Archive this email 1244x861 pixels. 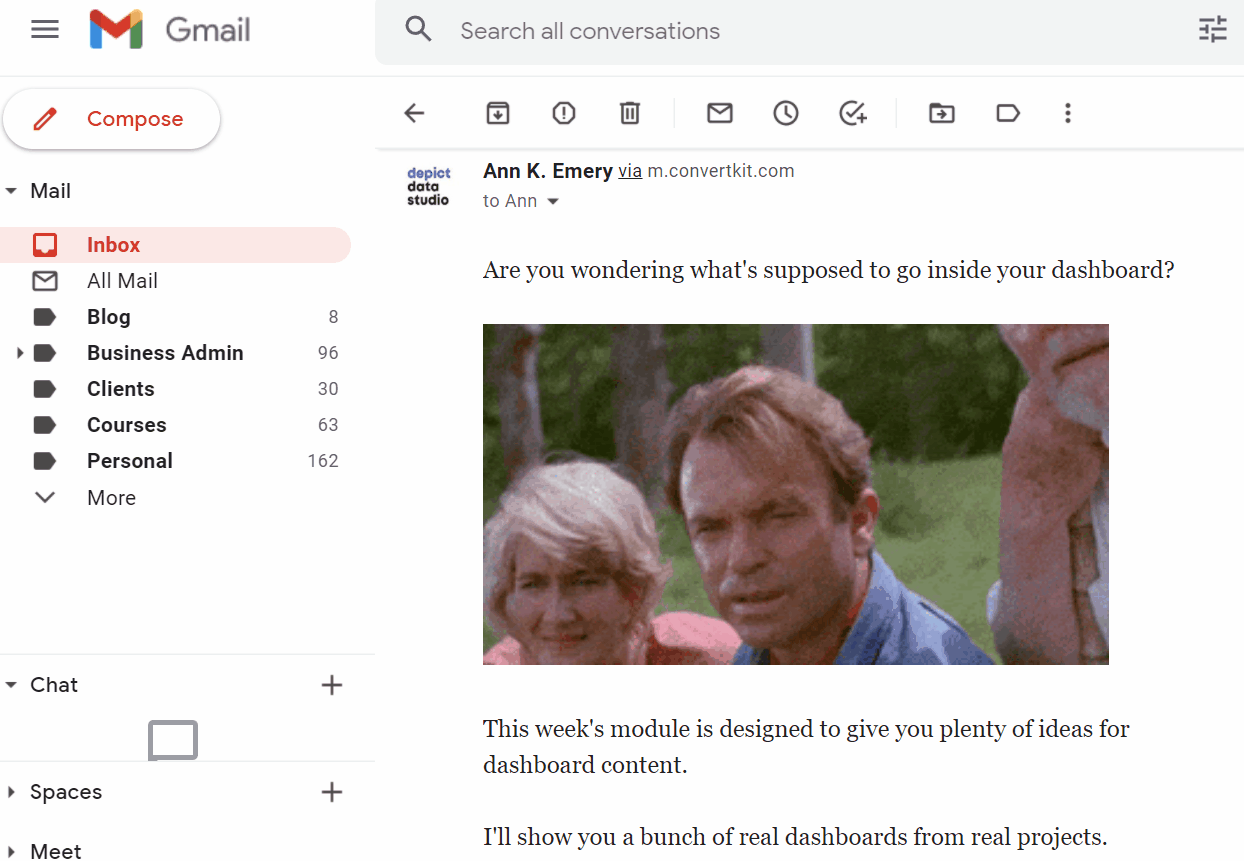(497, 113)
